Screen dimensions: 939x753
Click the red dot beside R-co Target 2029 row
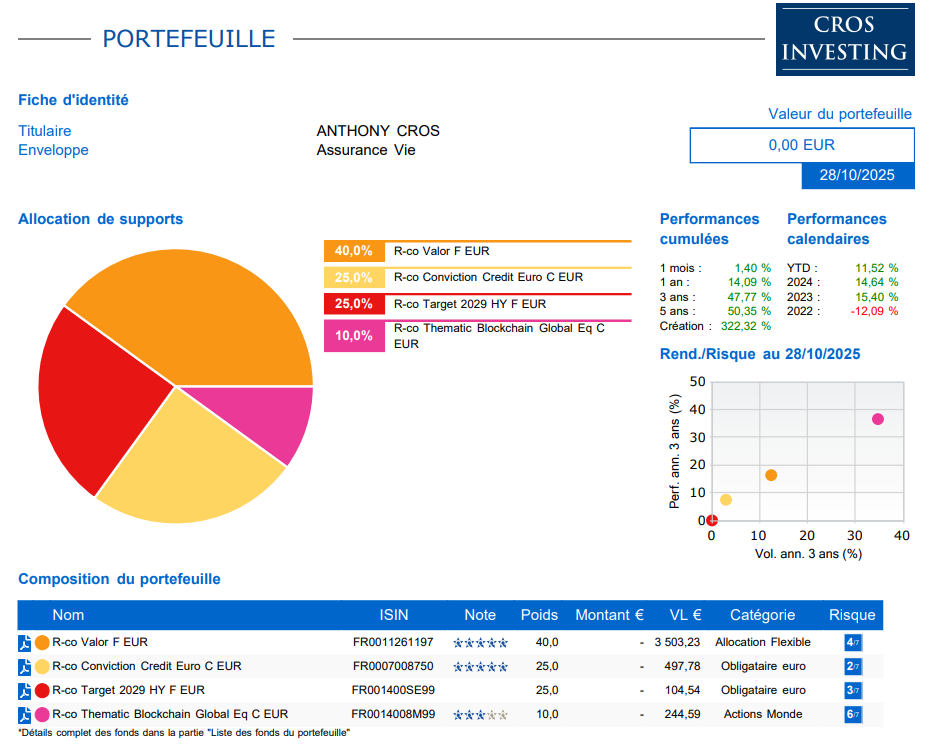click(x=42, y=691)
